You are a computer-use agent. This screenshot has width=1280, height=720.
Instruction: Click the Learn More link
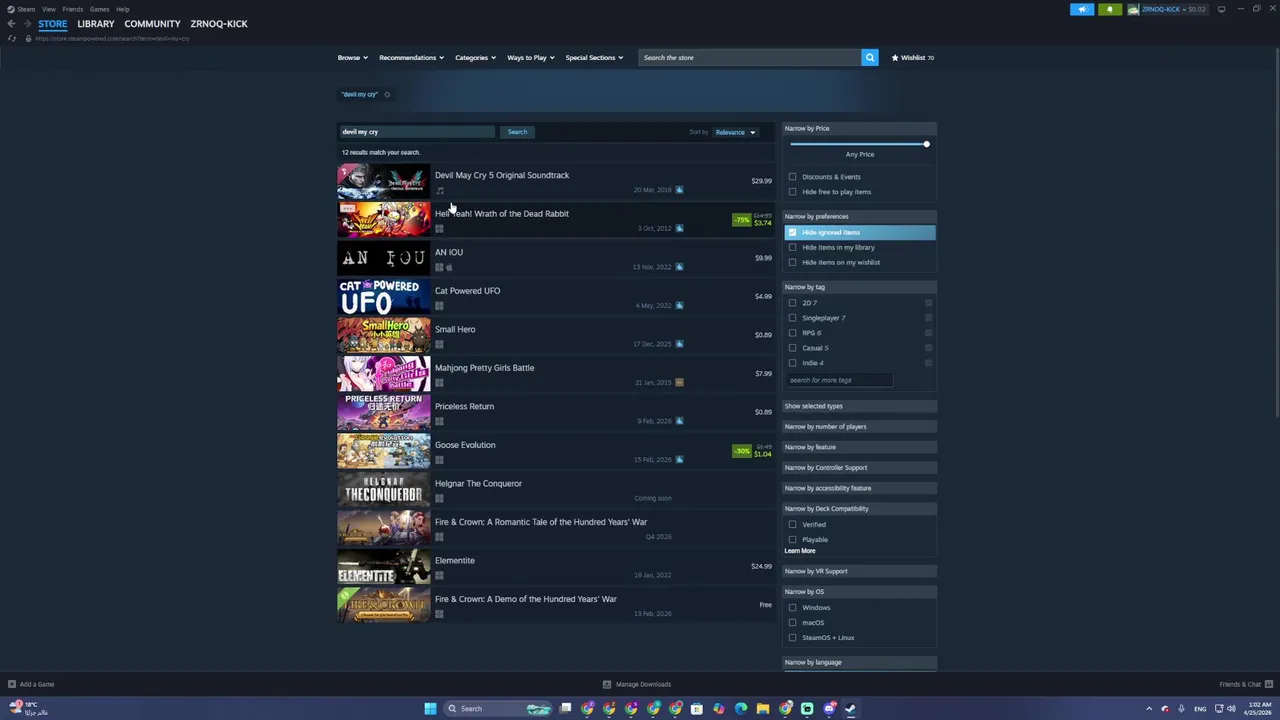pos(800,551)
